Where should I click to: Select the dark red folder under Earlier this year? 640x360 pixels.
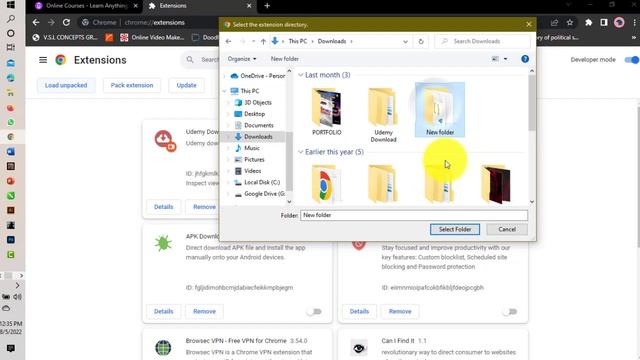coord(496,184)
